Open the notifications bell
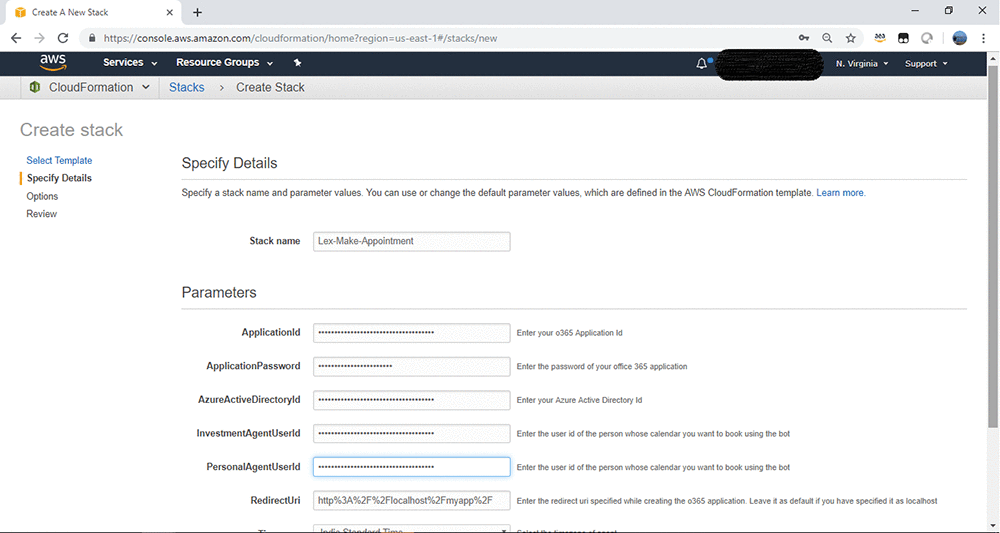Viewport: 1000px width, 533px height. pos(702,63)
